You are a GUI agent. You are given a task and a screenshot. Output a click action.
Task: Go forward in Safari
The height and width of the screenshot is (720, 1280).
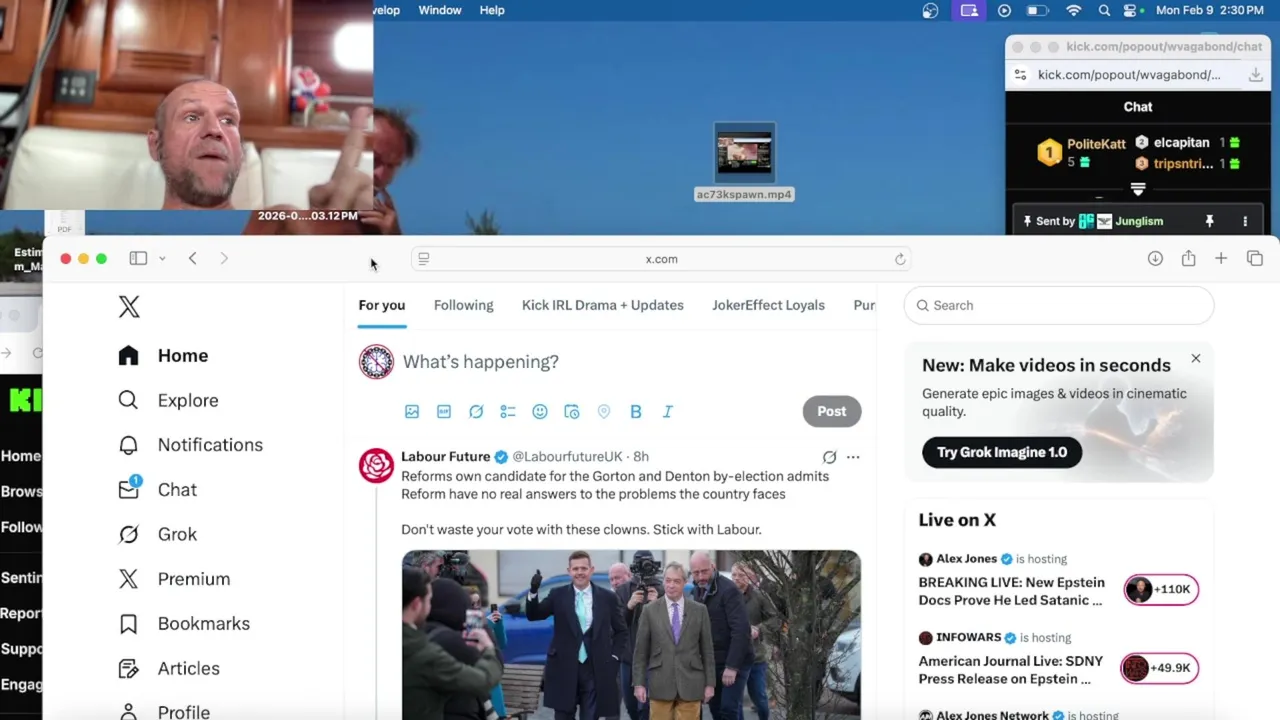point(224,259)
